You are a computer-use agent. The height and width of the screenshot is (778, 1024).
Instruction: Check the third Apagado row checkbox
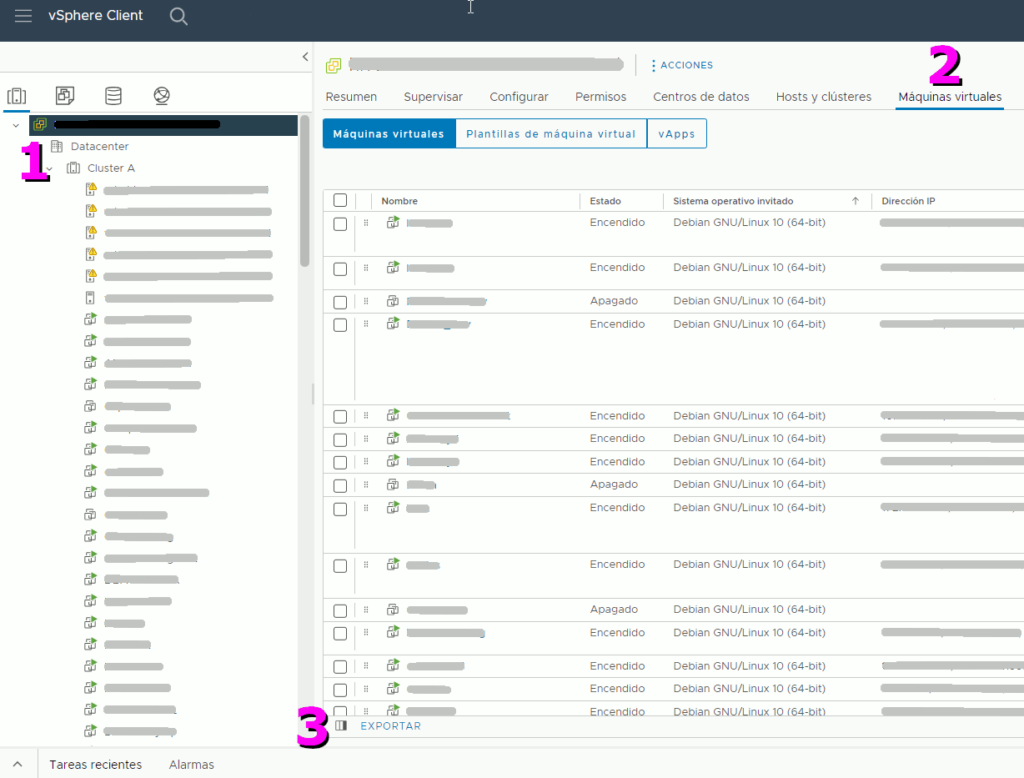pos(340,611)
